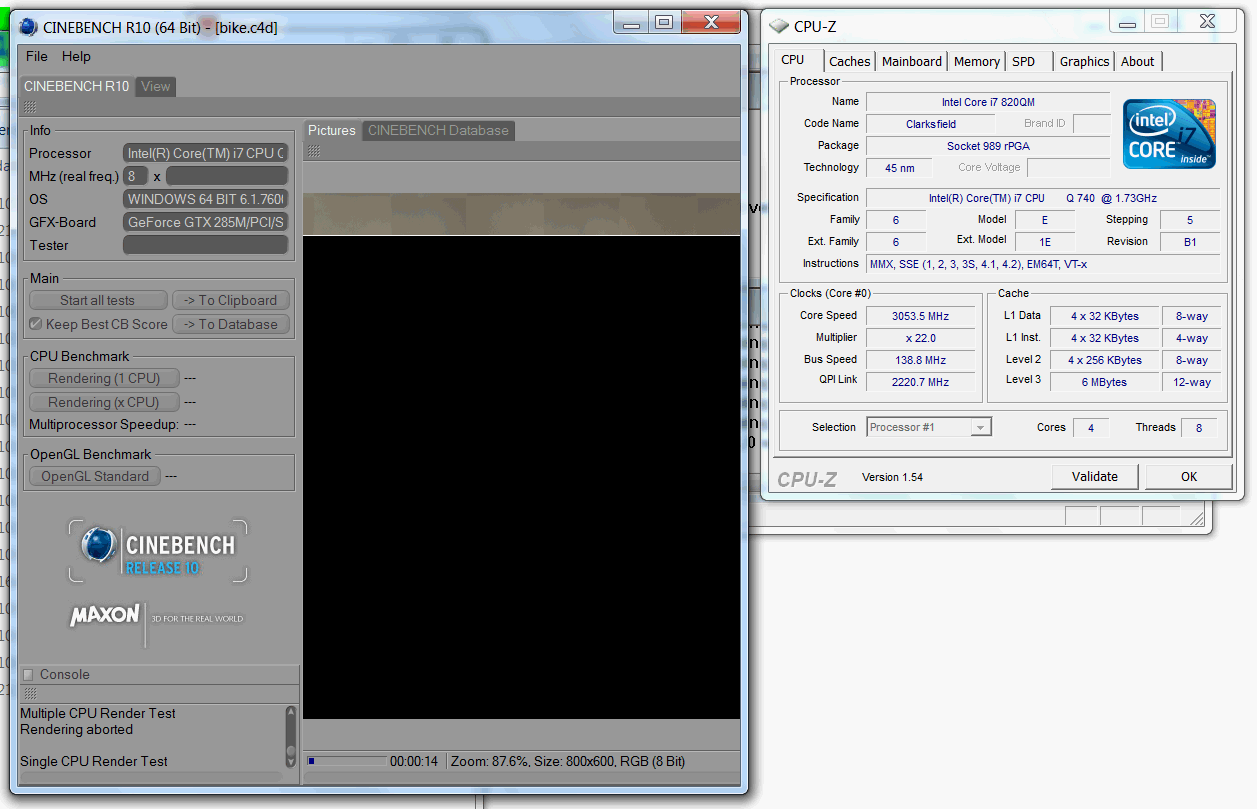1257x809 pixels.
Task: Click the Core Speed value 3053.5 MHz
Action: coord(921,316)
